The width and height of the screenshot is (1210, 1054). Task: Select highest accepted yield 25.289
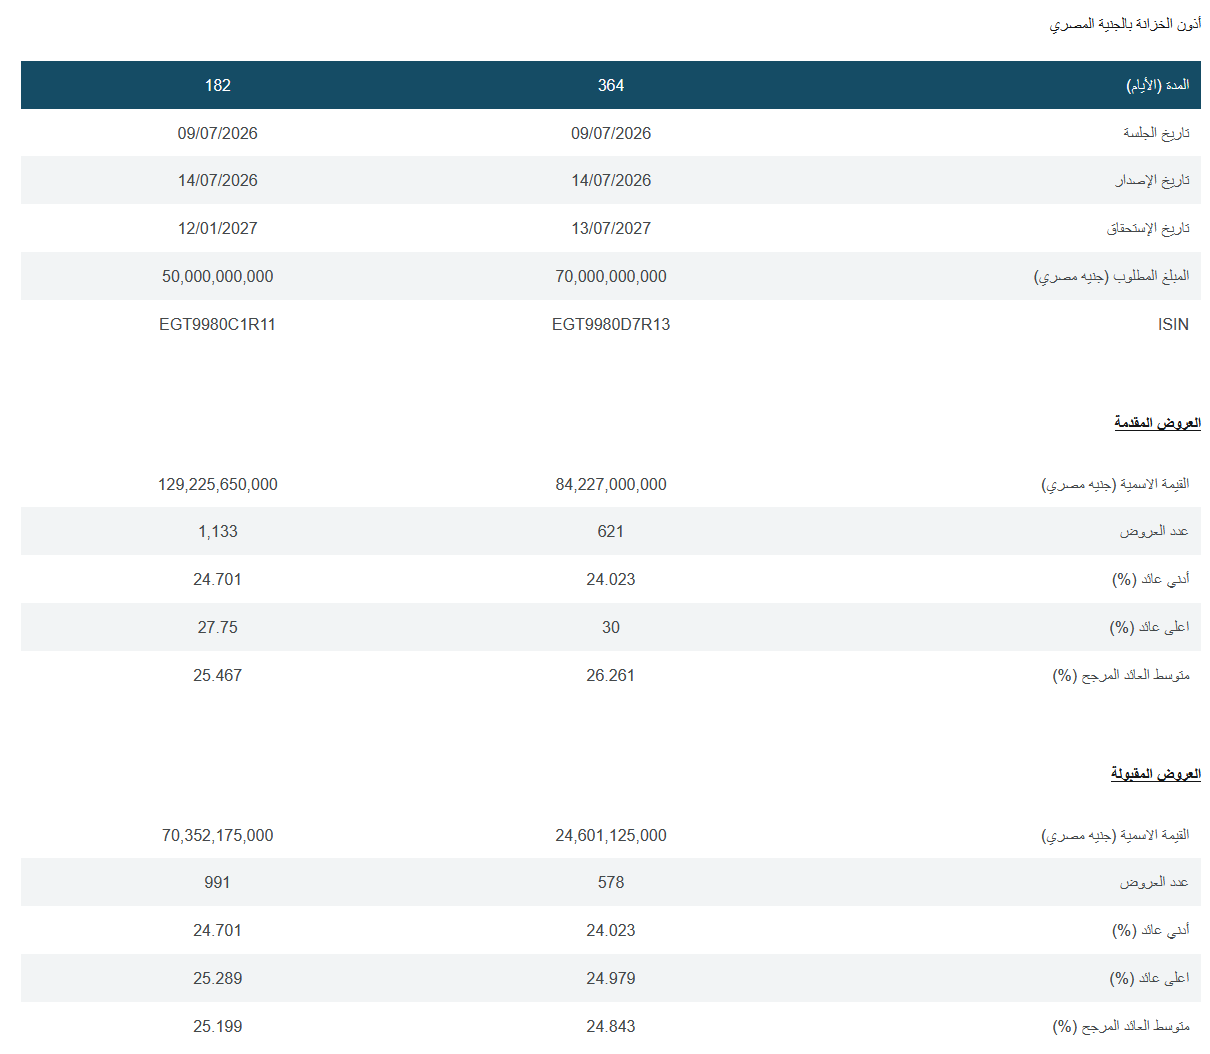coord(218,978)
